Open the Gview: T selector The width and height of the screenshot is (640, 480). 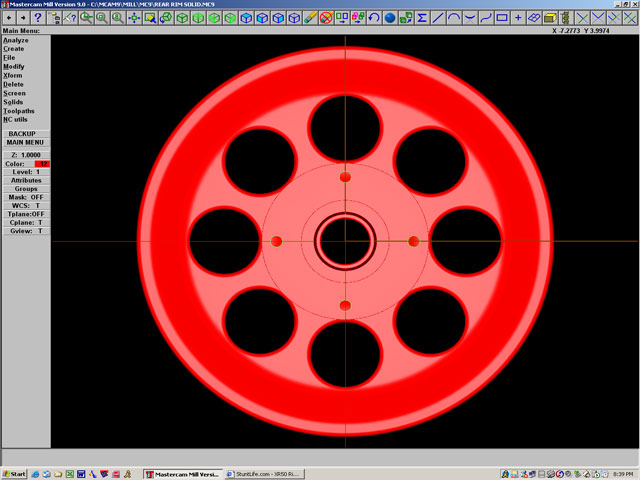[26, 231]
